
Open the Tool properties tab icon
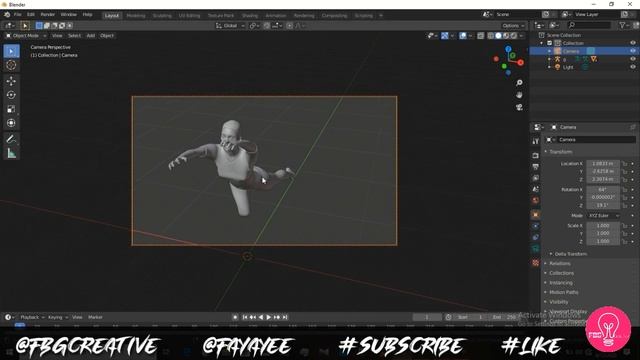tap(536, 141)
